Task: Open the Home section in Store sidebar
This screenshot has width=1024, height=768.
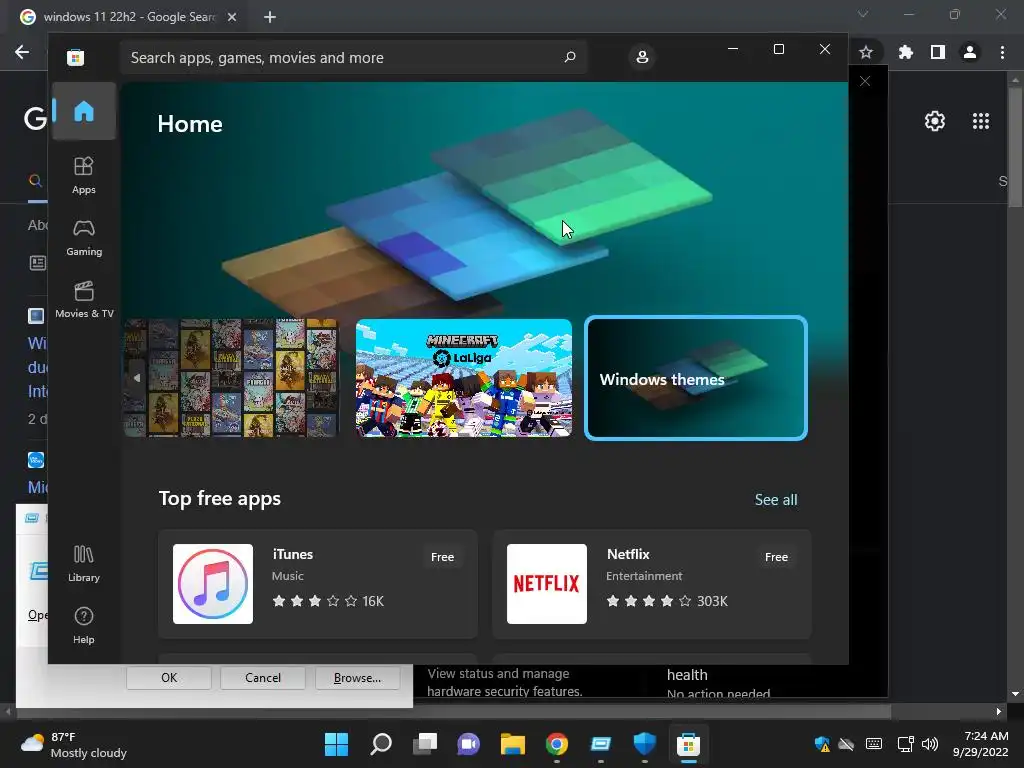Action: pyautogui.click(x=84, y=111)
